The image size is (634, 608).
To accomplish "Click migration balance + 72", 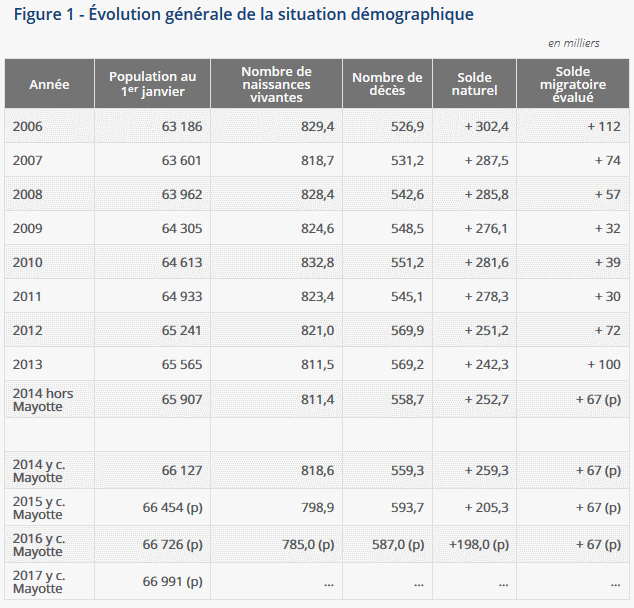I will coord(608,330).
